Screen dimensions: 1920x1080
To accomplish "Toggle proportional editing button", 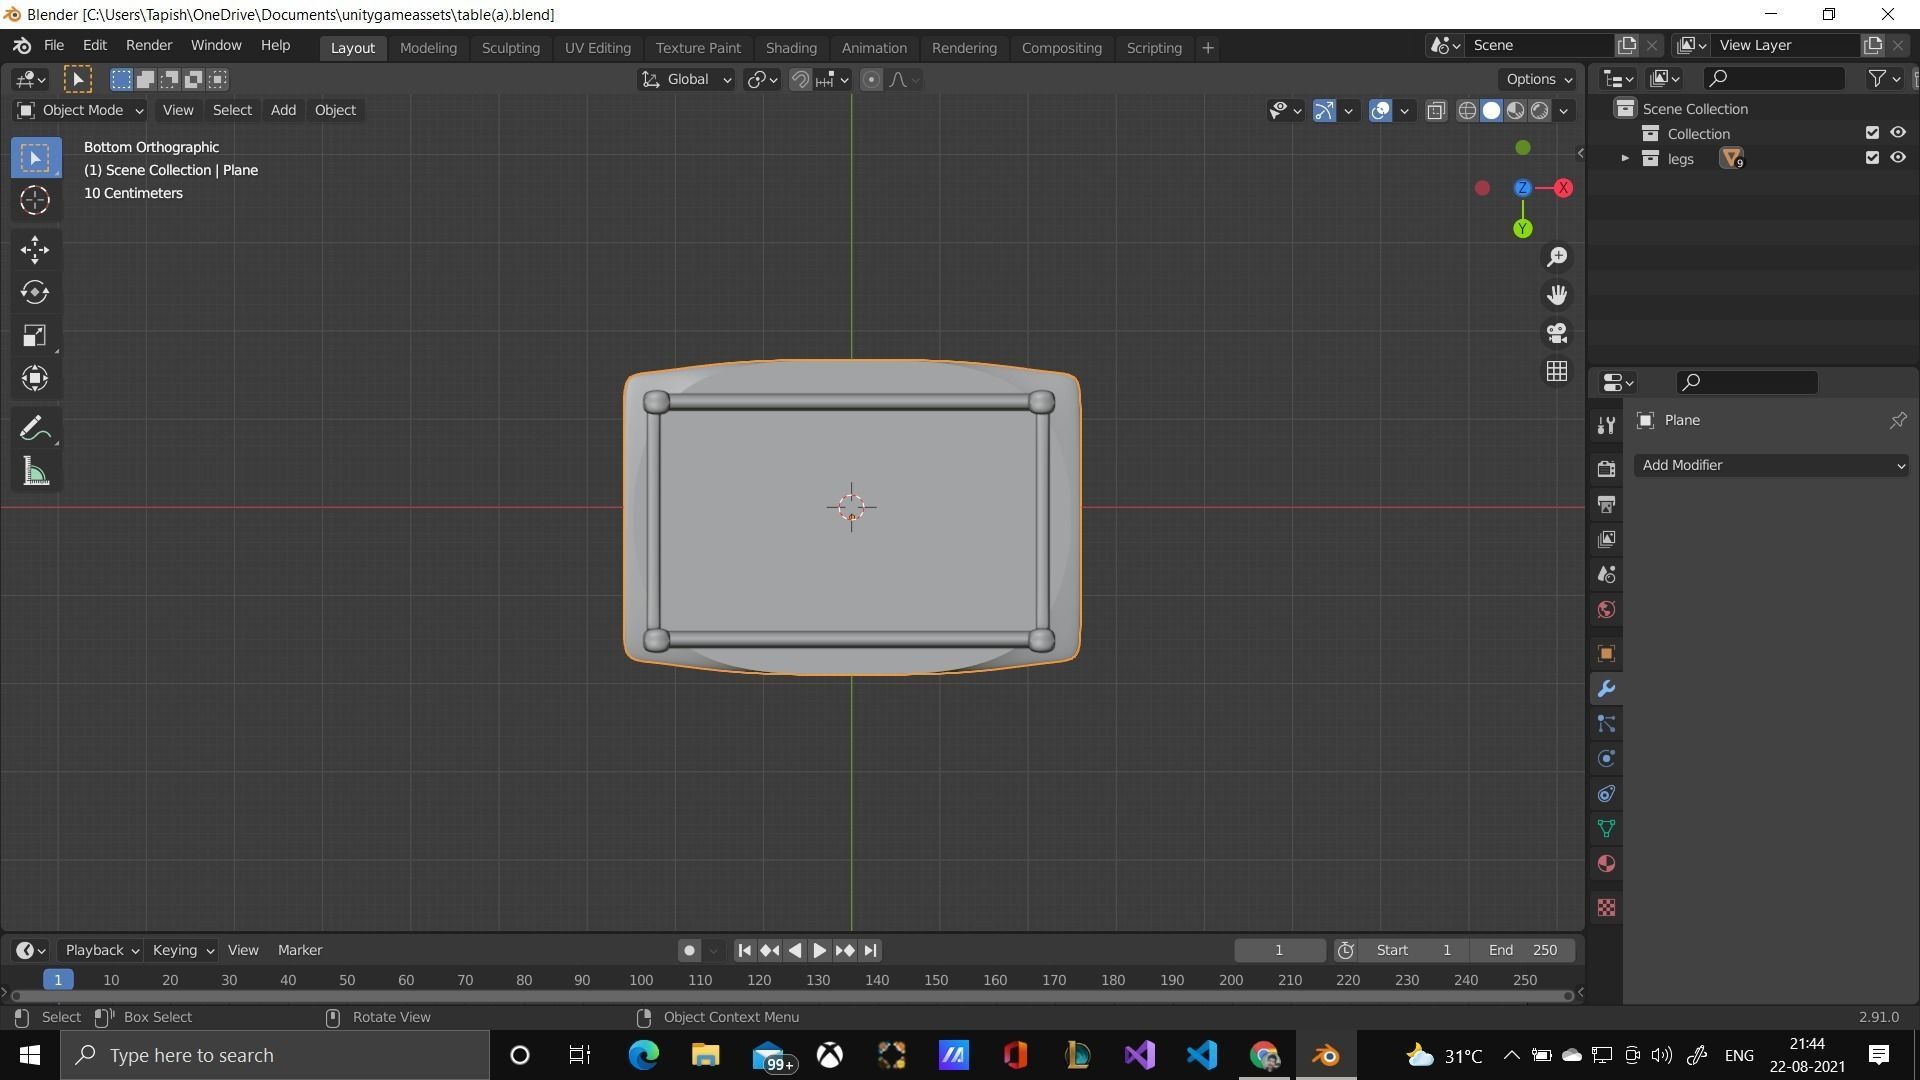I will [x=871, y=80].
